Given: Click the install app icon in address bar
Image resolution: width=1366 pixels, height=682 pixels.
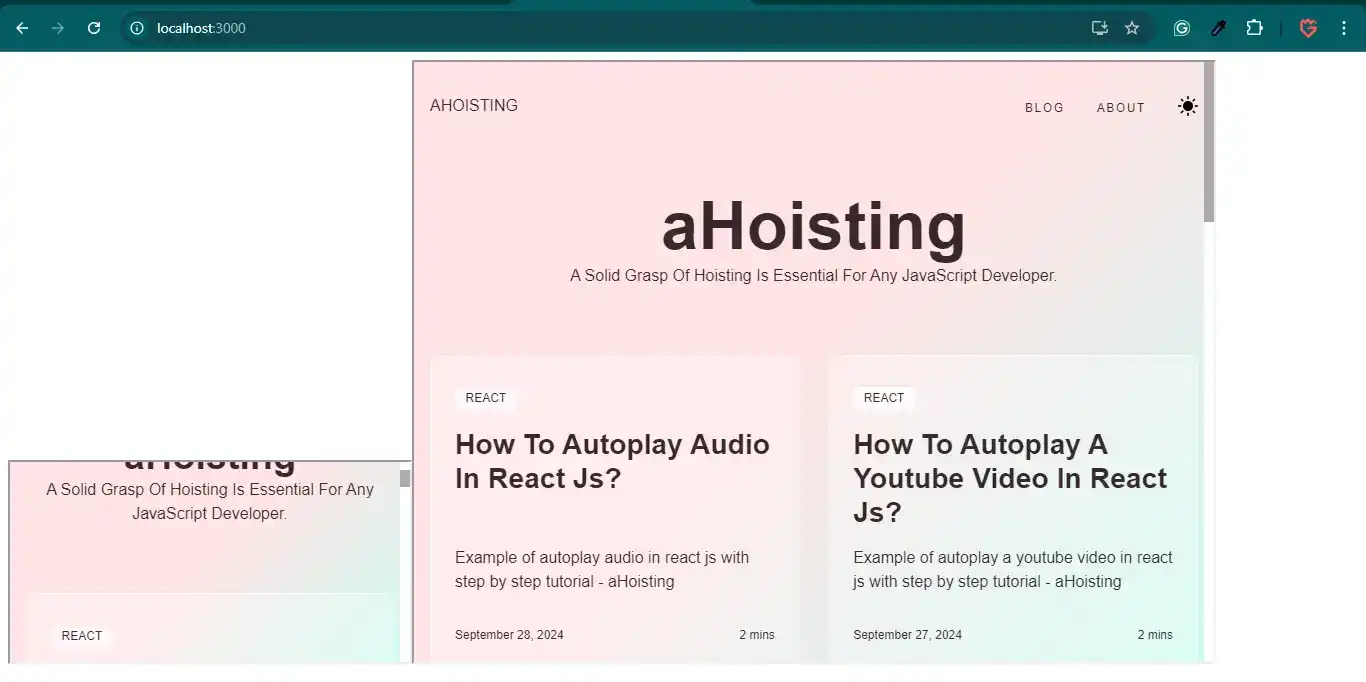Looking at the screenshot, I should [1100, 28].
